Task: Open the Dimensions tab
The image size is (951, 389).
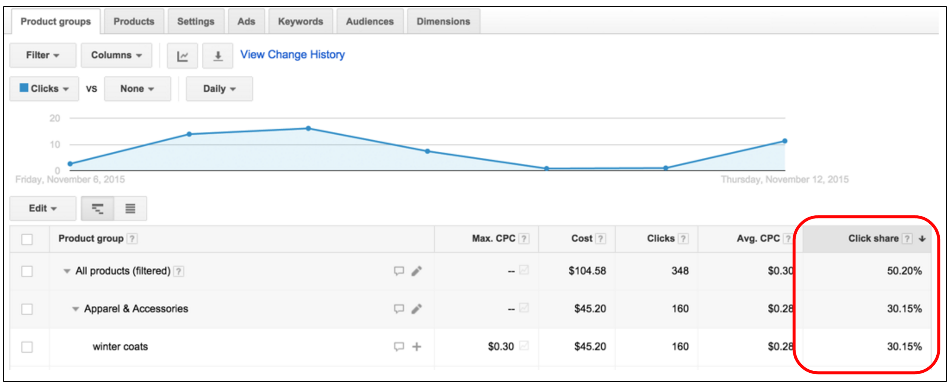Action: click(443, 21)
